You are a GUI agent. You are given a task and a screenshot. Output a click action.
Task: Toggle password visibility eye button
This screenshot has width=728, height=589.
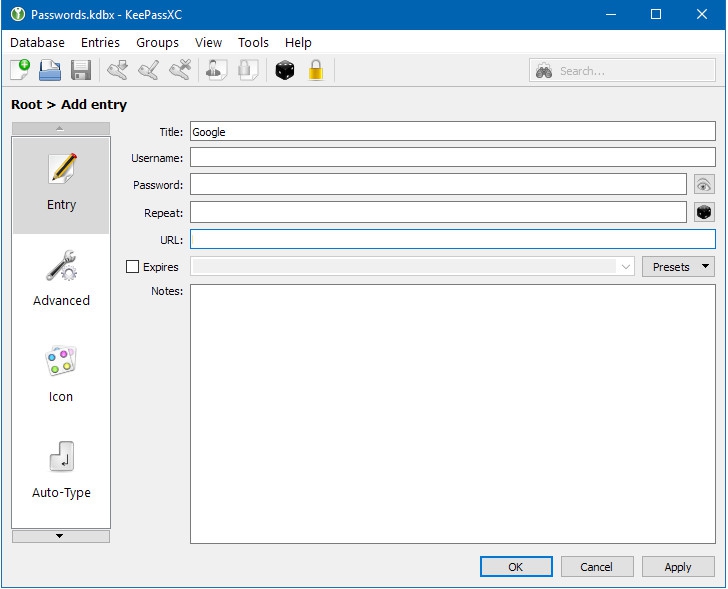pyautogui.click(x=704, y=185)
